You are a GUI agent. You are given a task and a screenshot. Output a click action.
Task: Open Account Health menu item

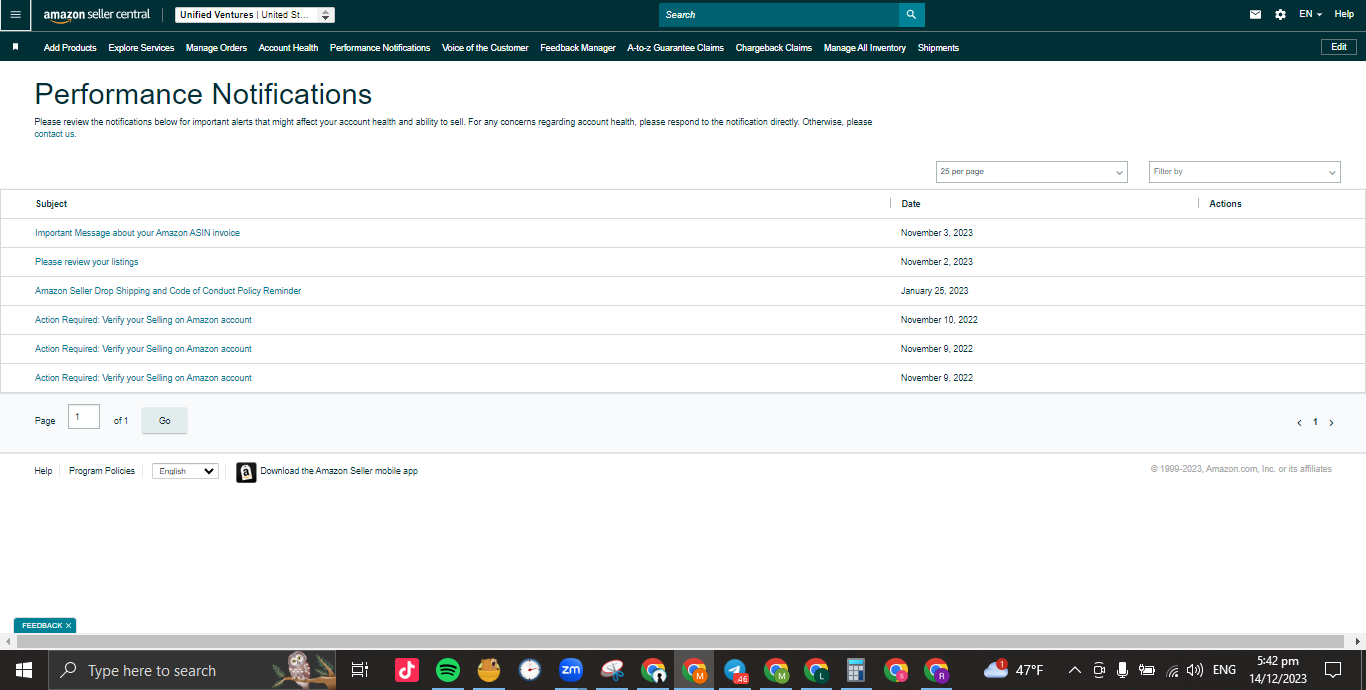click(288, 48)
